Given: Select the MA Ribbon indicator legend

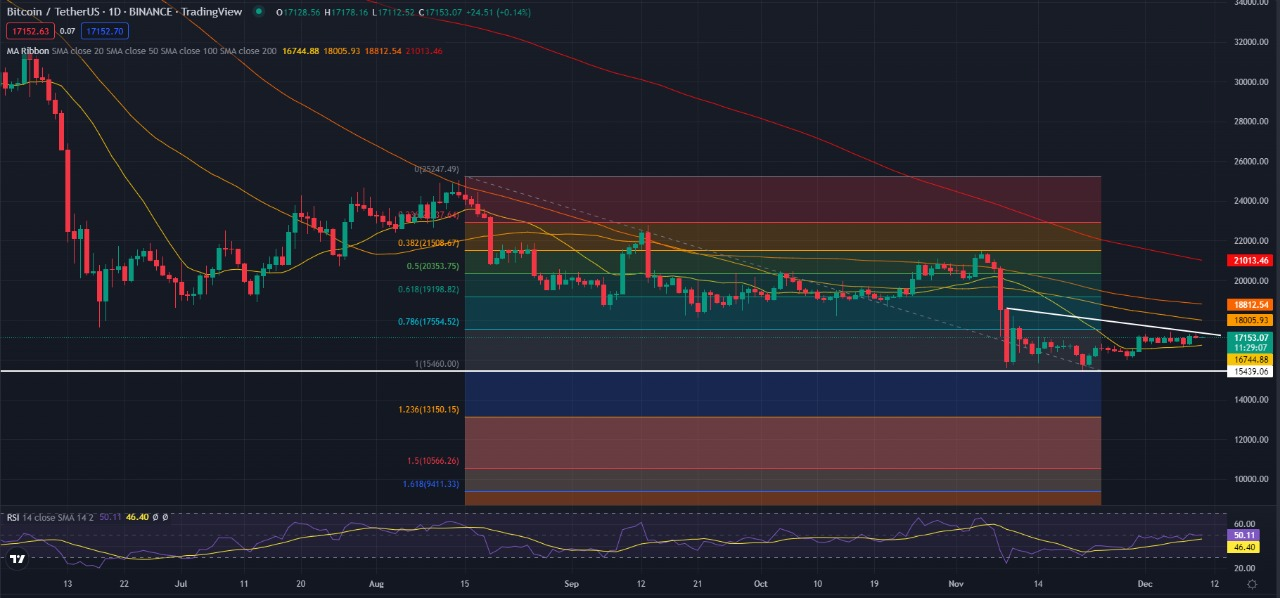Looking at the screenshot, I should tap(28, 50).
